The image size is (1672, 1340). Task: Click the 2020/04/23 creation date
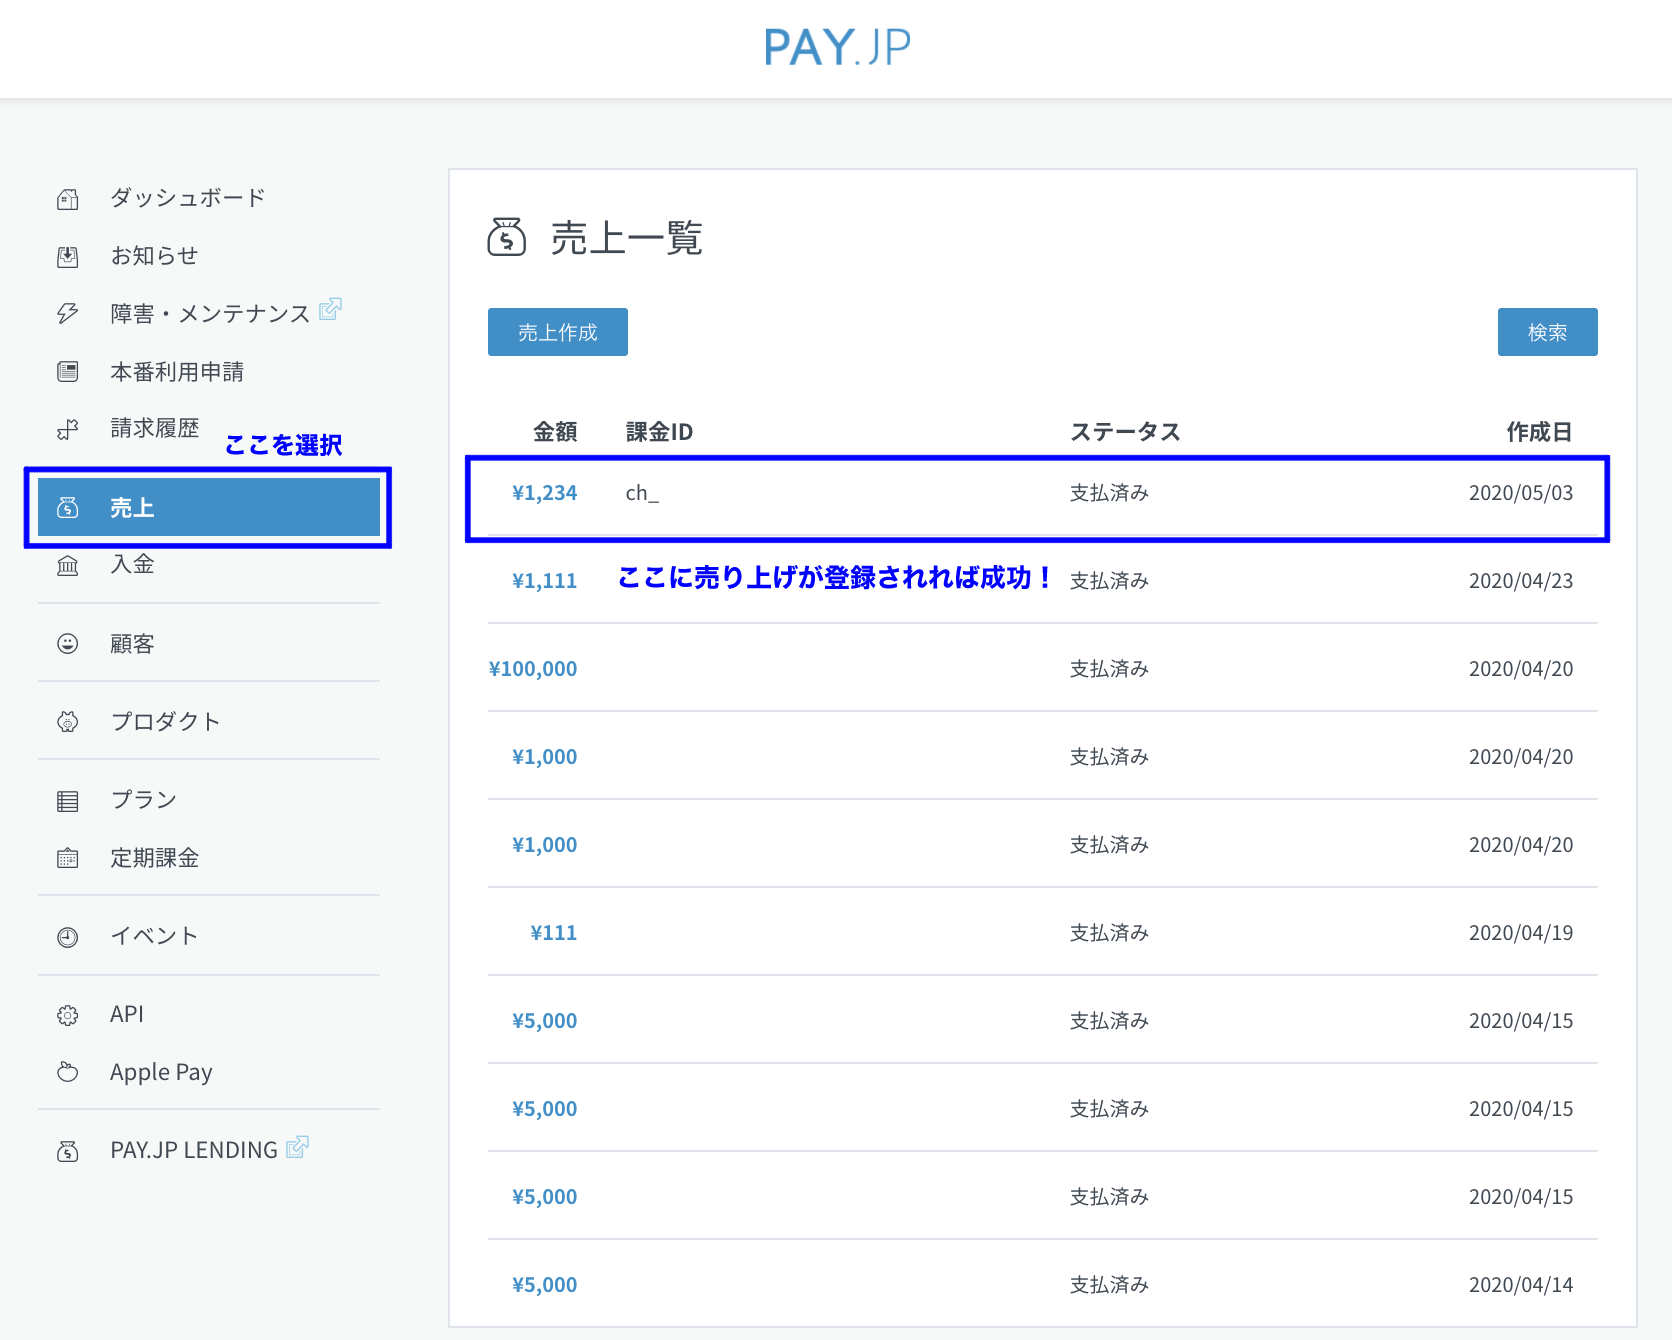coord(1521,581)
